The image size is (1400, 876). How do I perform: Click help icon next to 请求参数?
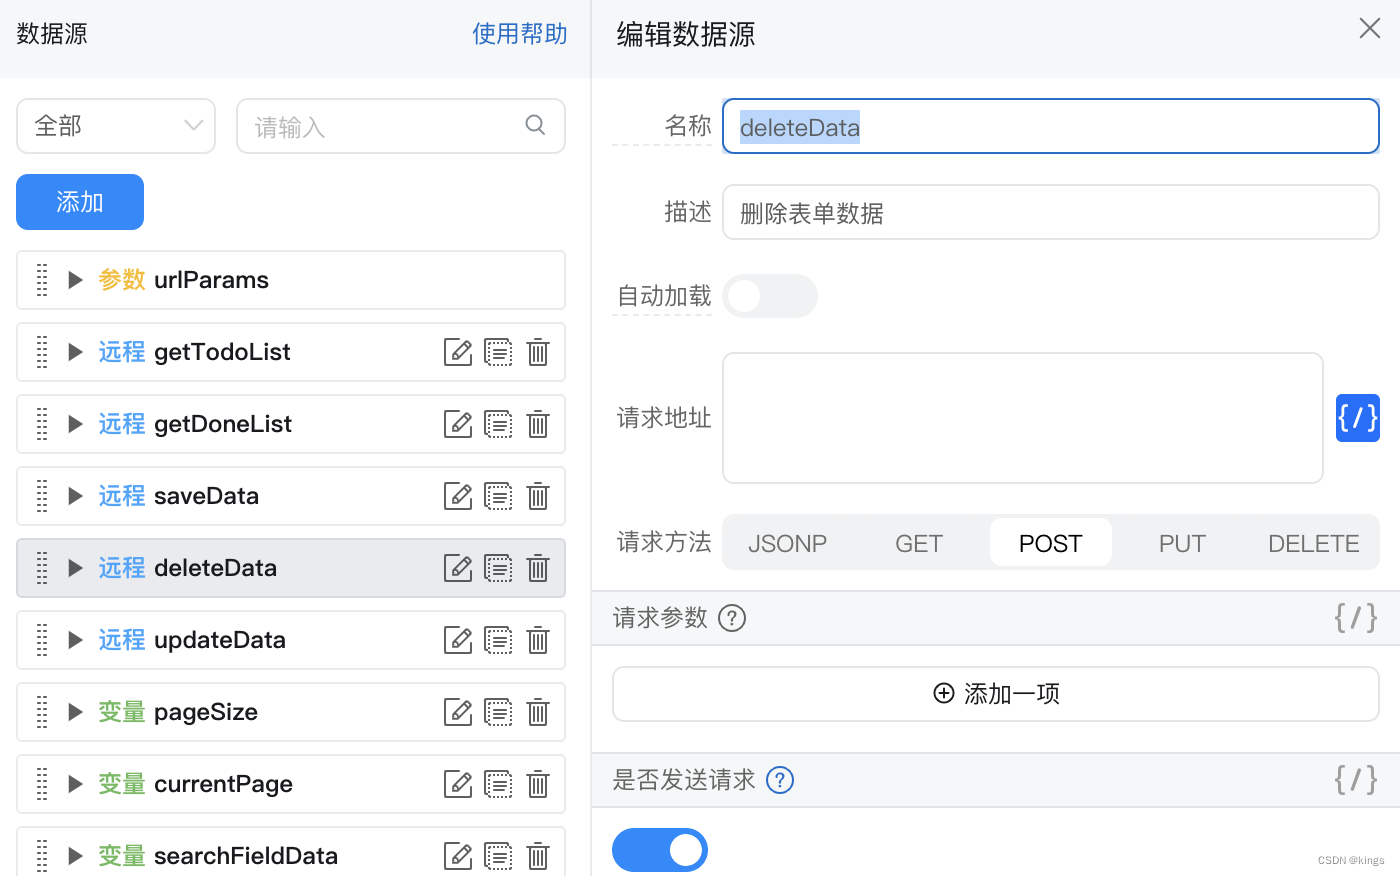coord(732,618)
